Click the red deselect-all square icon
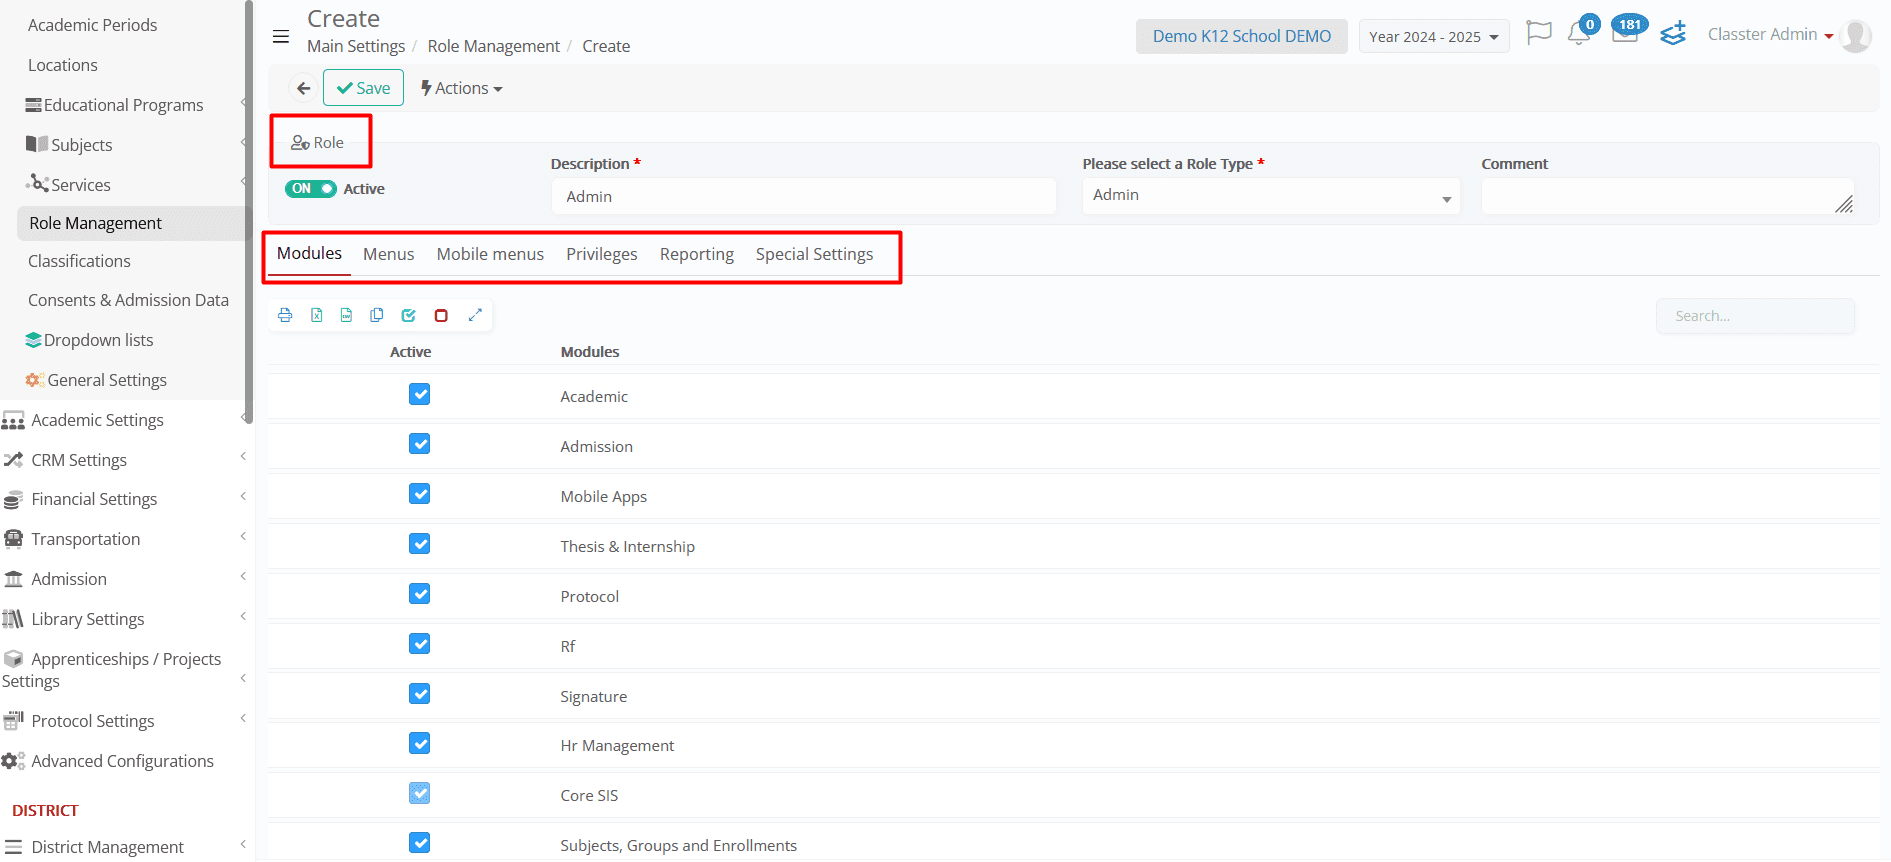The image size is (1891, 862). pos(441,315)
